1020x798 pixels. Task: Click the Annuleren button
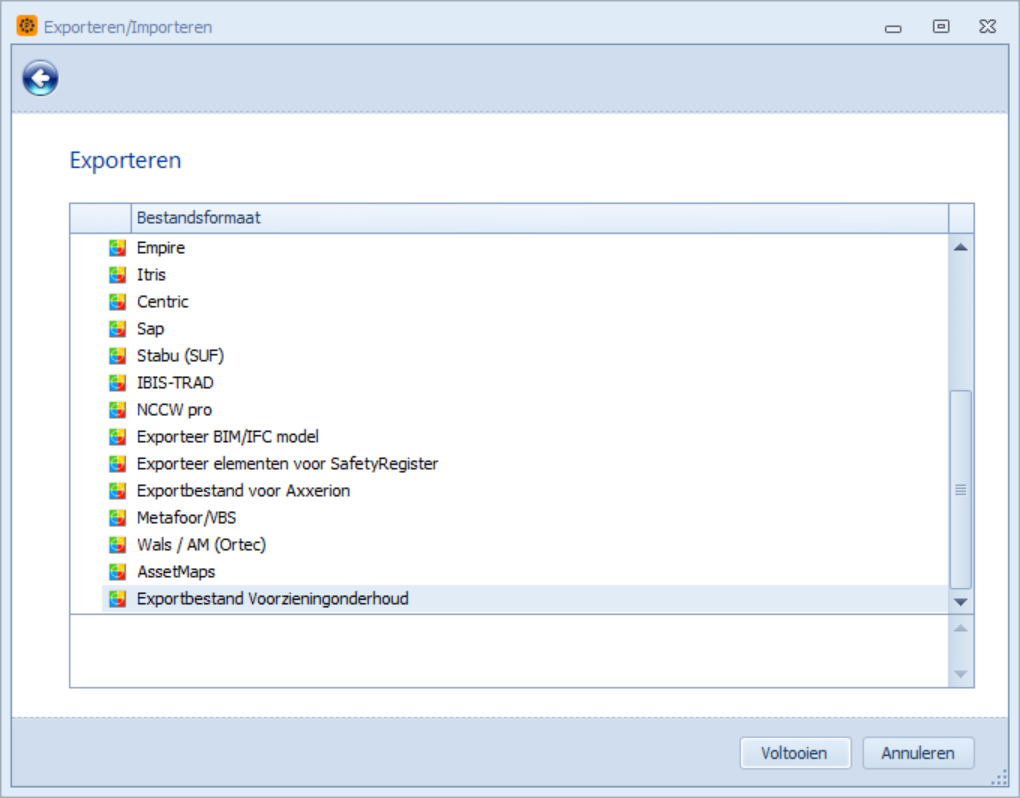tap(918, 753)
